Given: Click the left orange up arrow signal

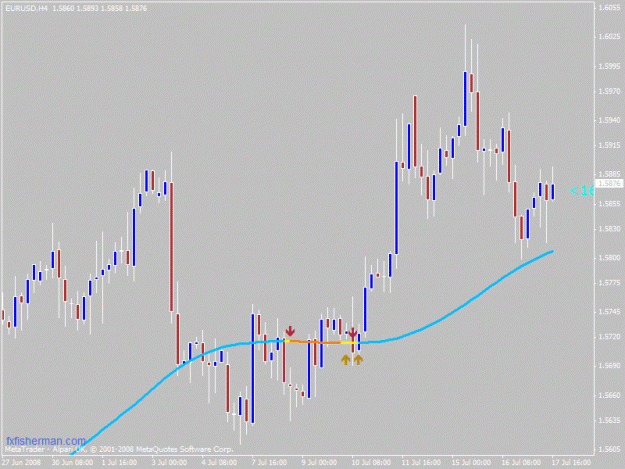Looking at the screenshot, I should tap(346, 360).
